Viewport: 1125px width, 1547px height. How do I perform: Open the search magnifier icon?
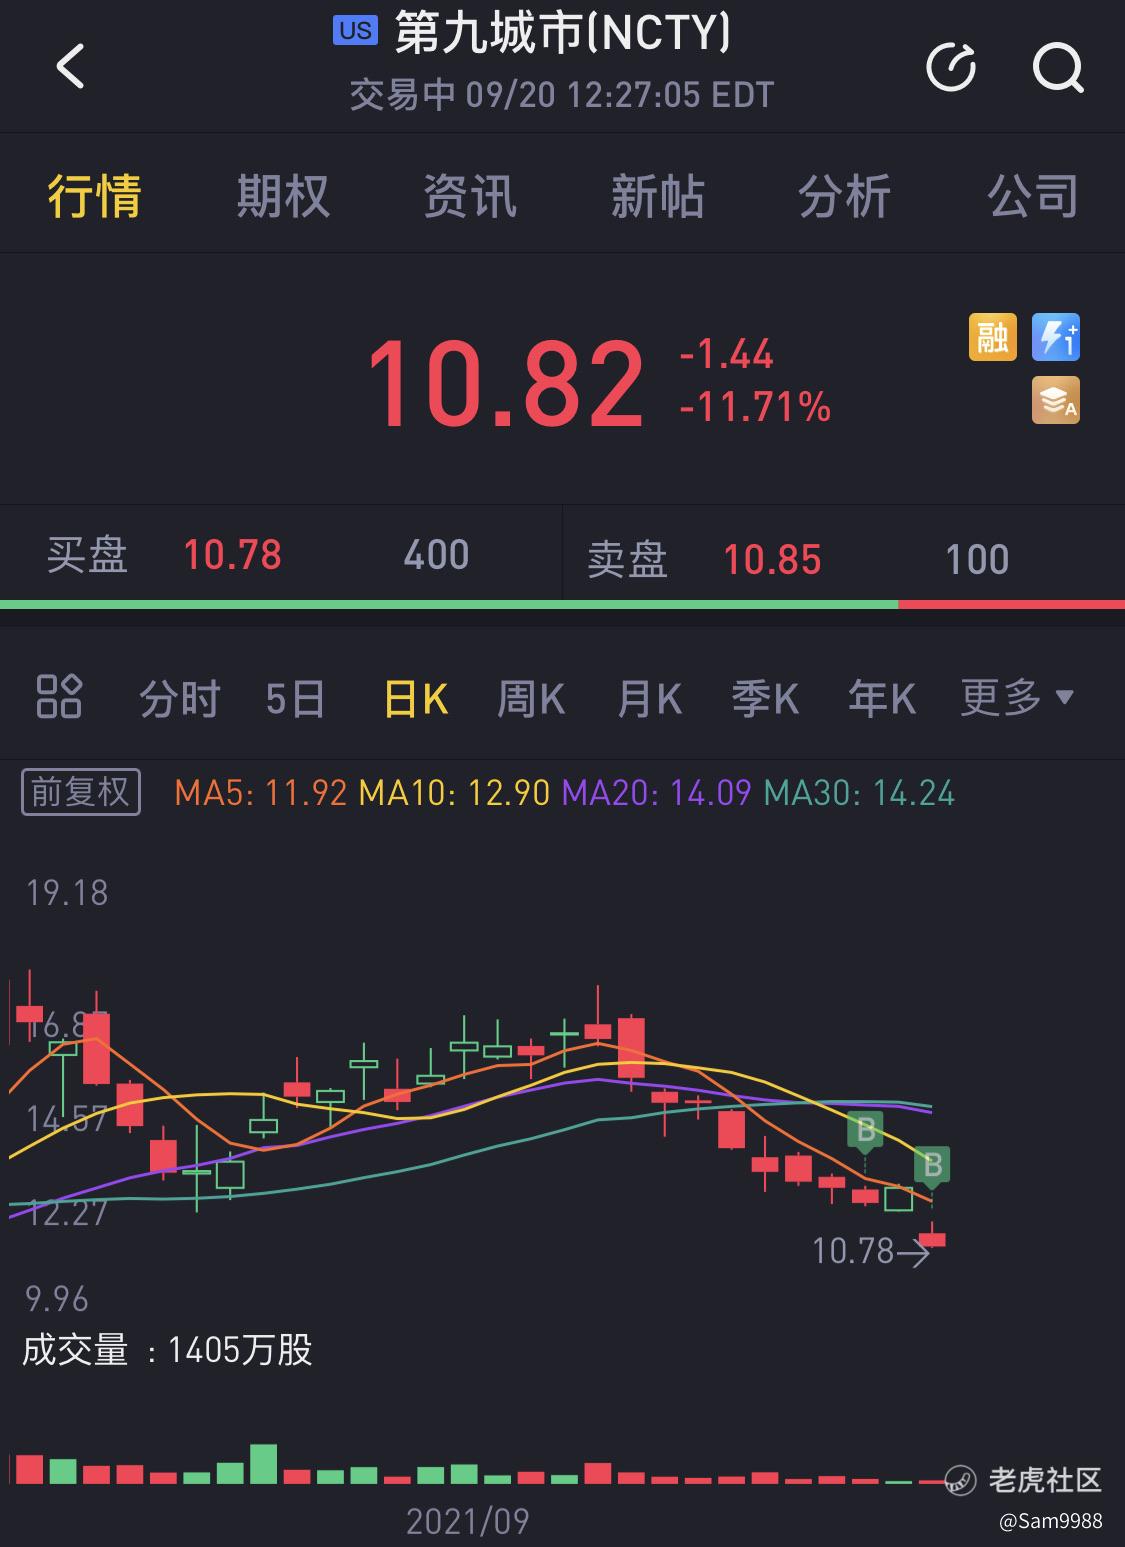pos(1057,67)
